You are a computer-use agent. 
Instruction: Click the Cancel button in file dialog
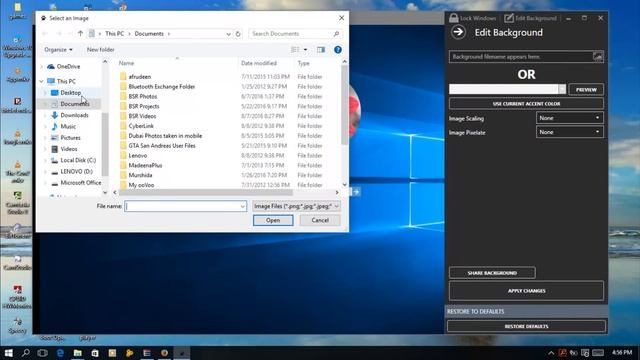pos(320,220)
